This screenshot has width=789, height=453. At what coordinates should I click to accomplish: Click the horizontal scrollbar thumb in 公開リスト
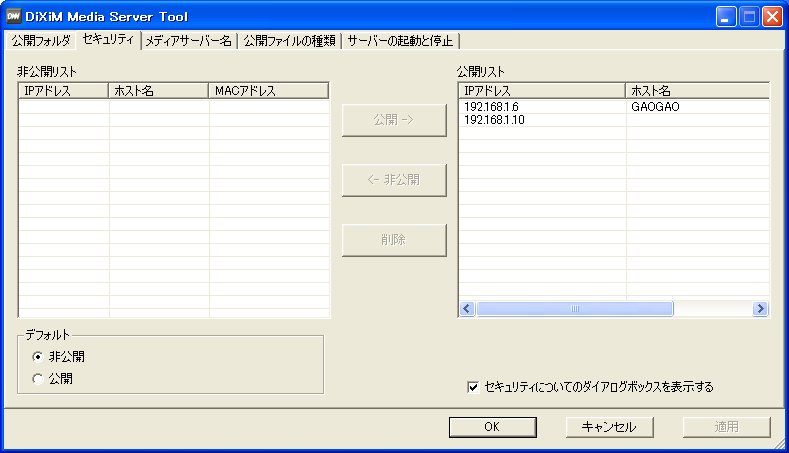click(x=575, y=309)
